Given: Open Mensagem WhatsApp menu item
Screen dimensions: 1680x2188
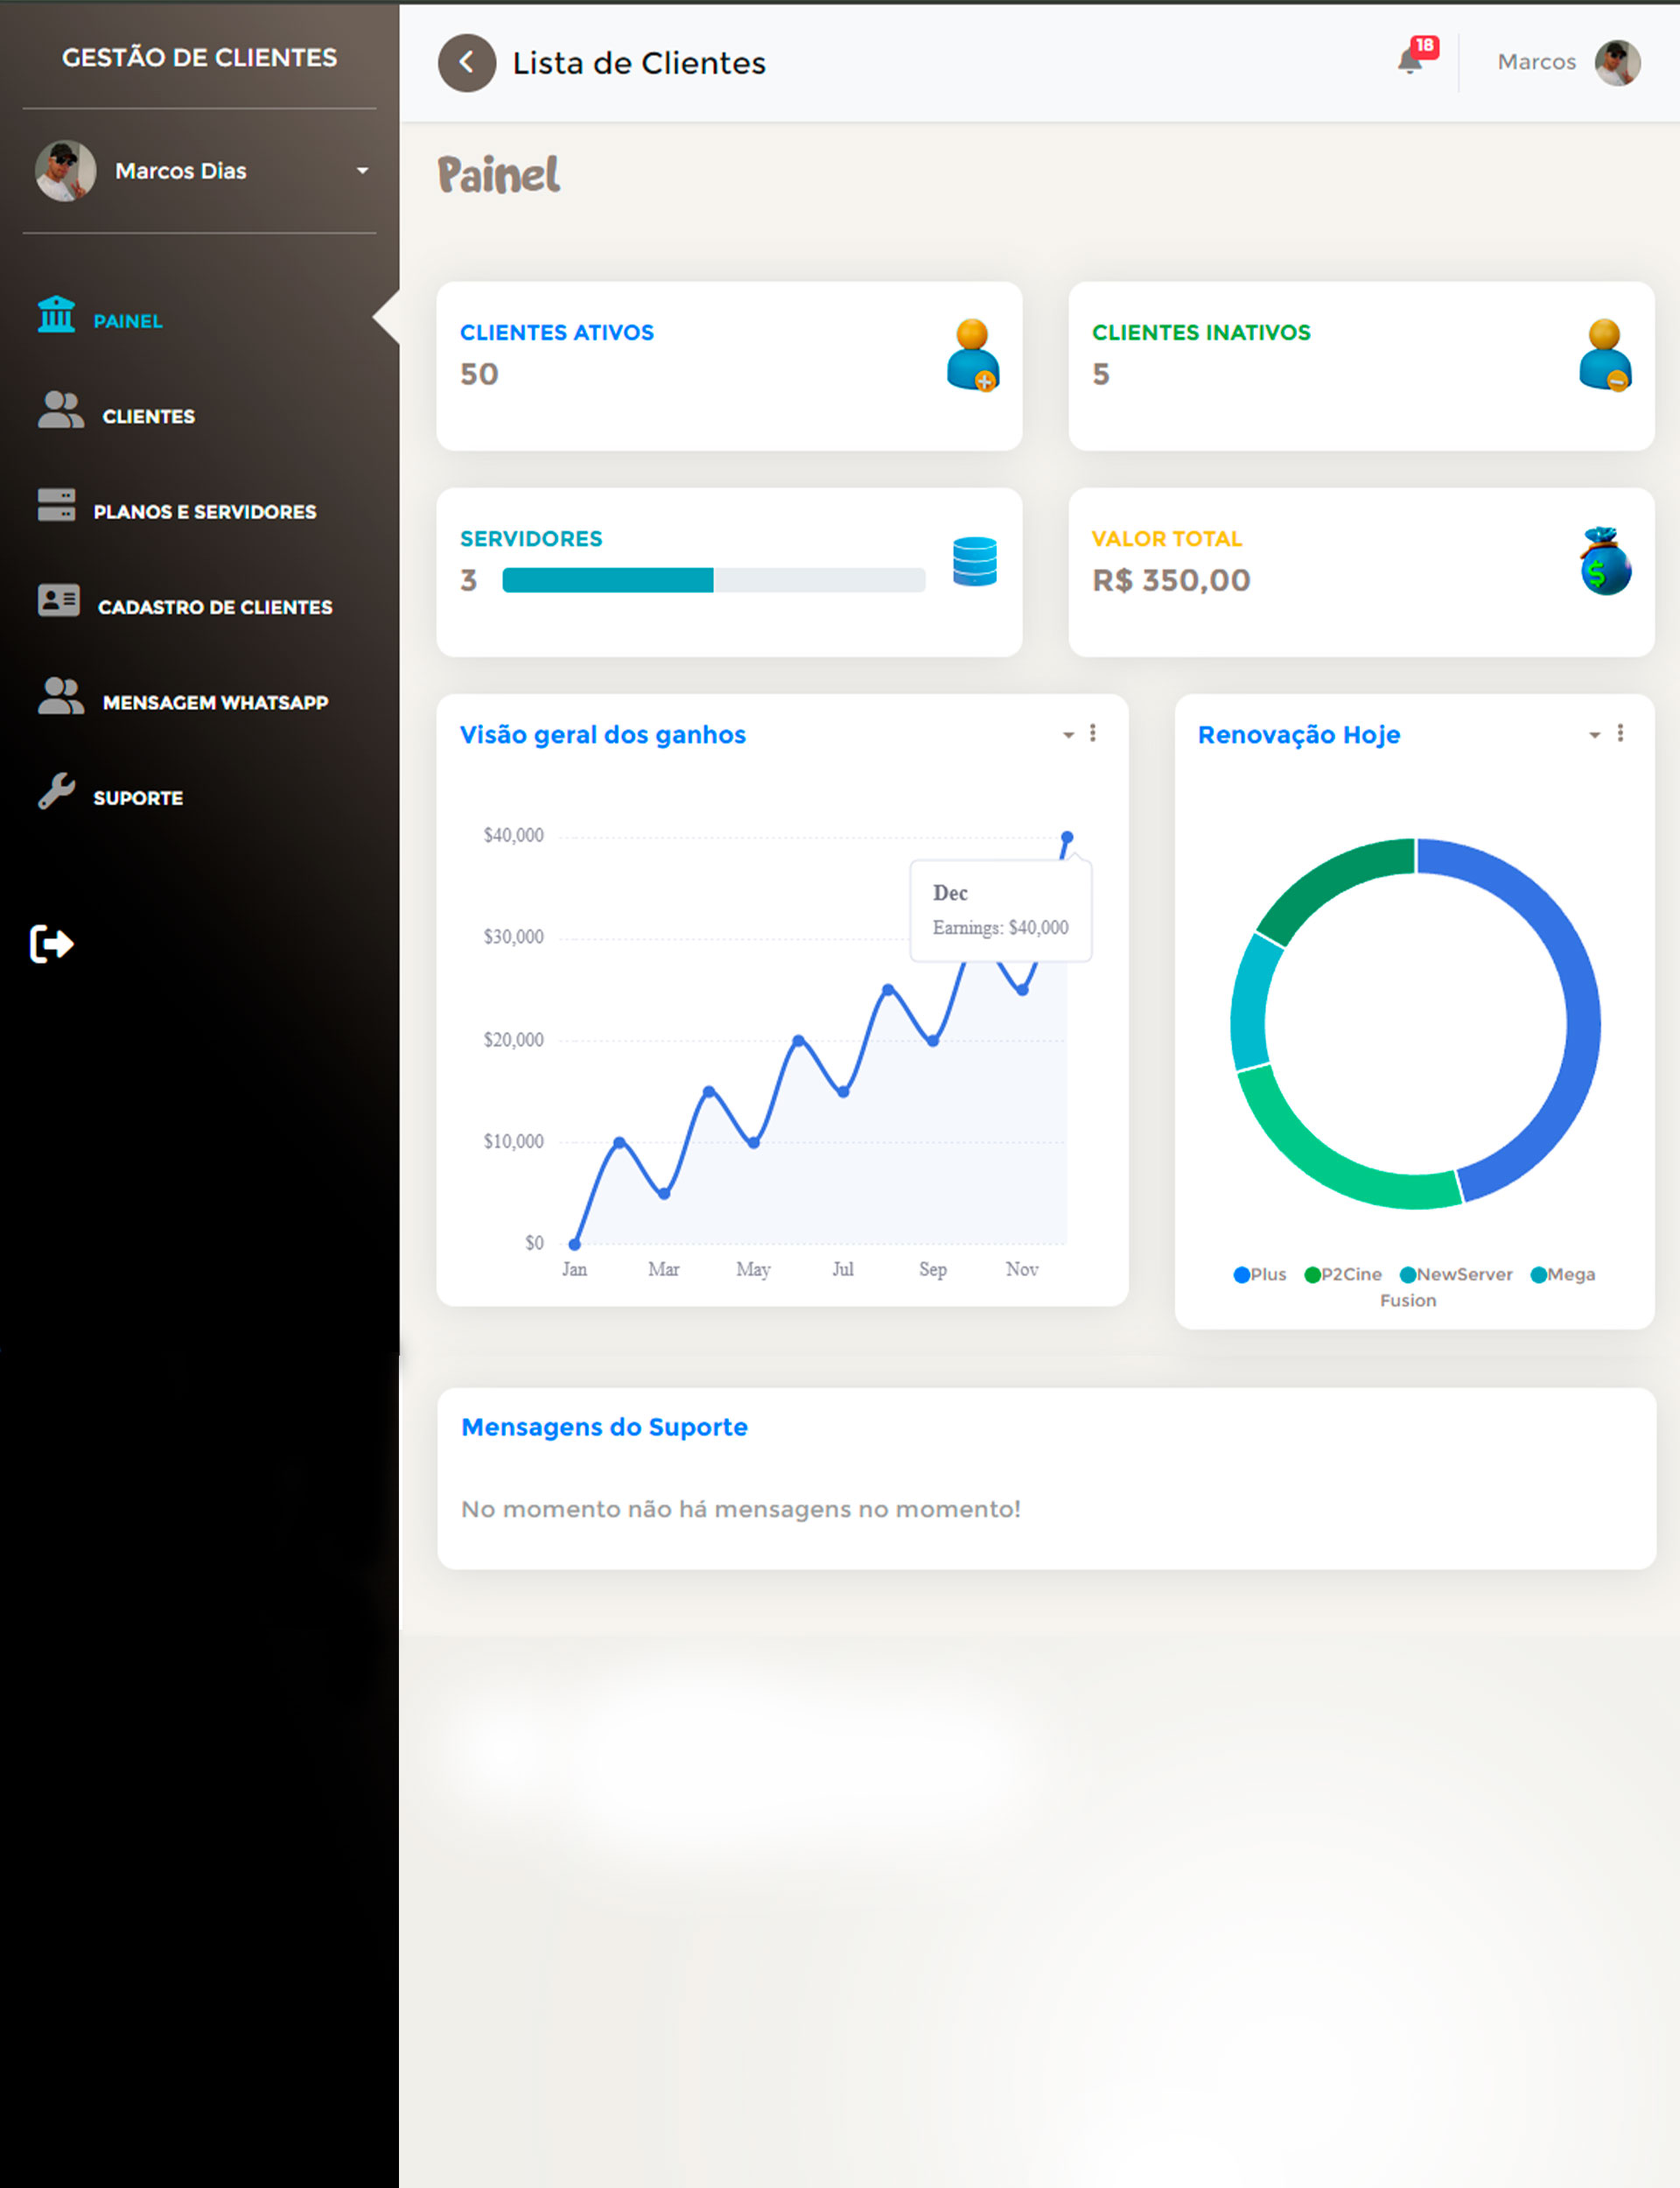Looking at the screenshot, I should [215, 703].
